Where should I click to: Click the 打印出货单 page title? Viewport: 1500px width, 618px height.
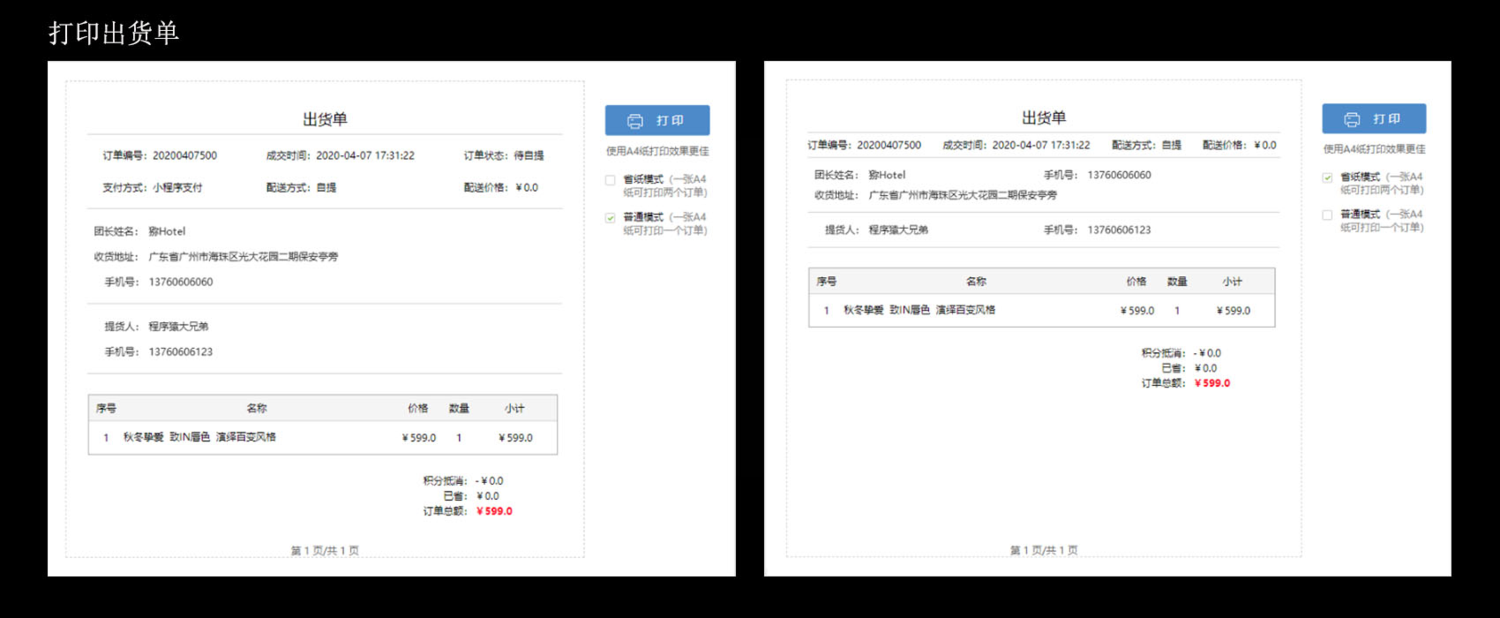pos(114,33)
